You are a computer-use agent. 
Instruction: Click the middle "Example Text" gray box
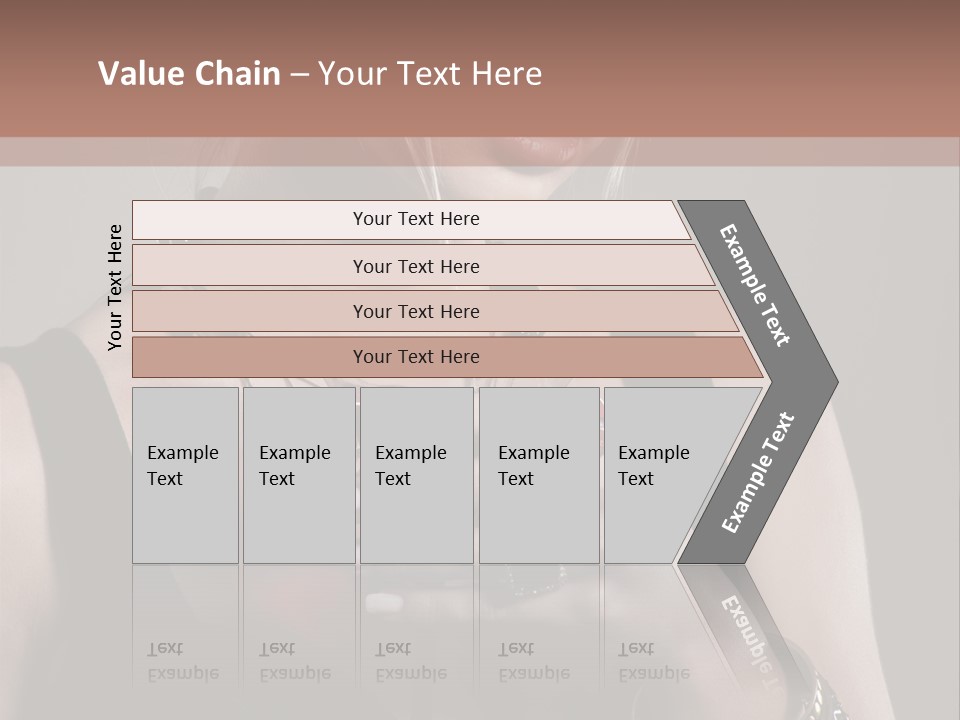click(416, 474)
